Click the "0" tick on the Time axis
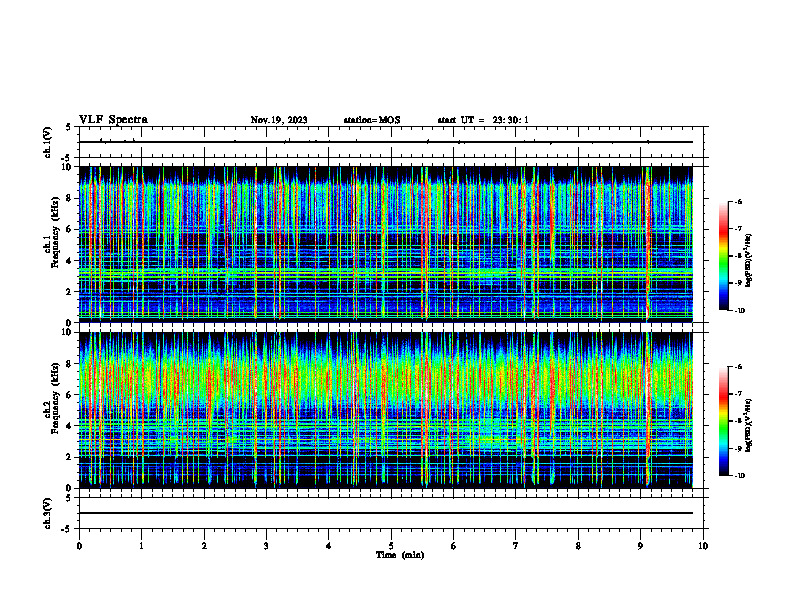 click(x=79, y=546)
